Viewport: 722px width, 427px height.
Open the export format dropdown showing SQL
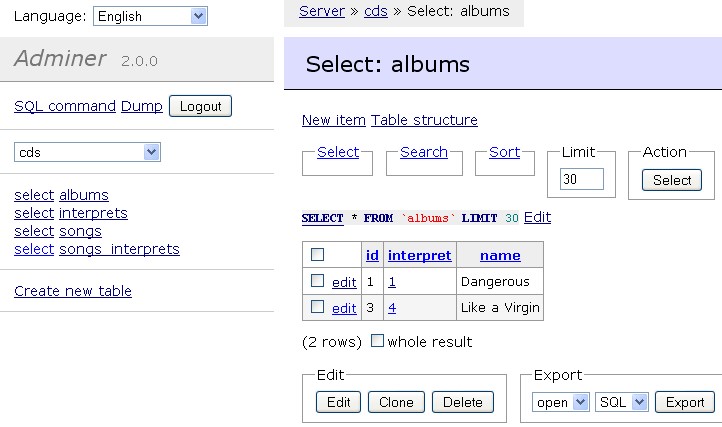(x=622, y=402)
